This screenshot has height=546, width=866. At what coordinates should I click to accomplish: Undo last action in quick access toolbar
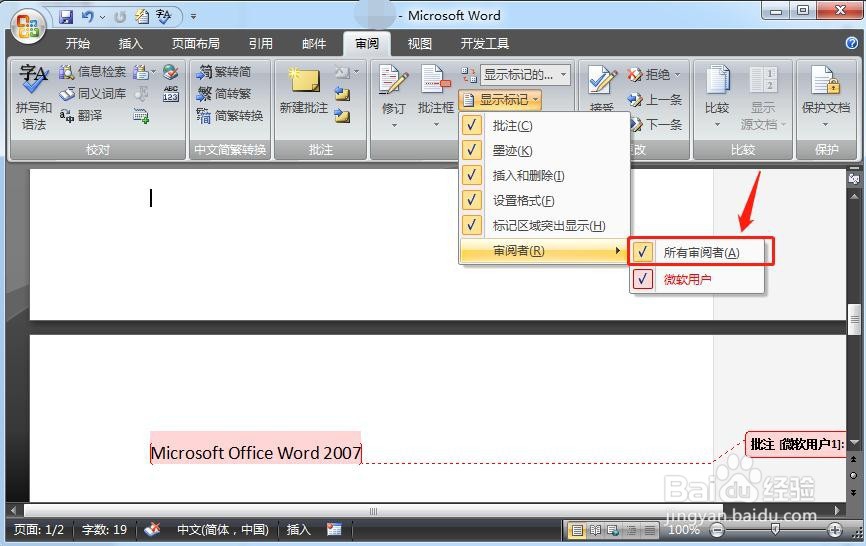87,17
